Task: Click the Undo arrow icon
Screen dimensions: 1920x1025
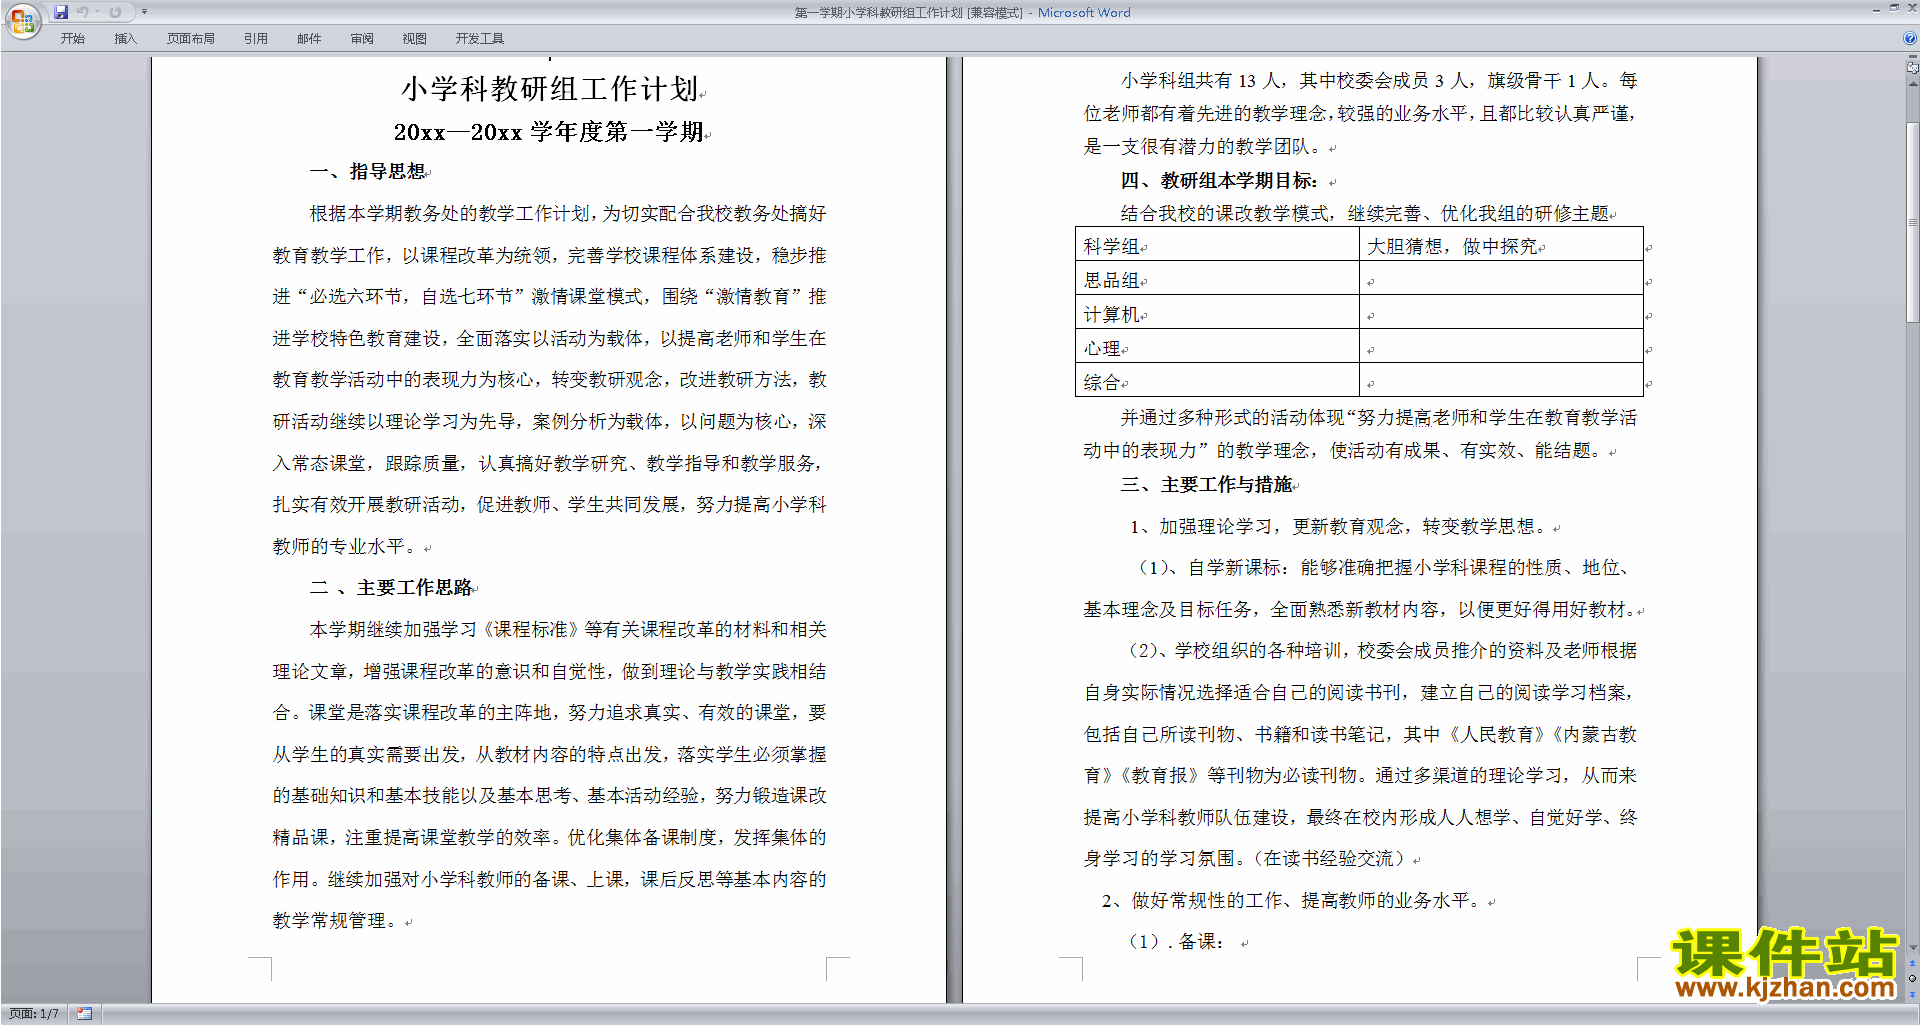Action: click(x=83, y=12)
